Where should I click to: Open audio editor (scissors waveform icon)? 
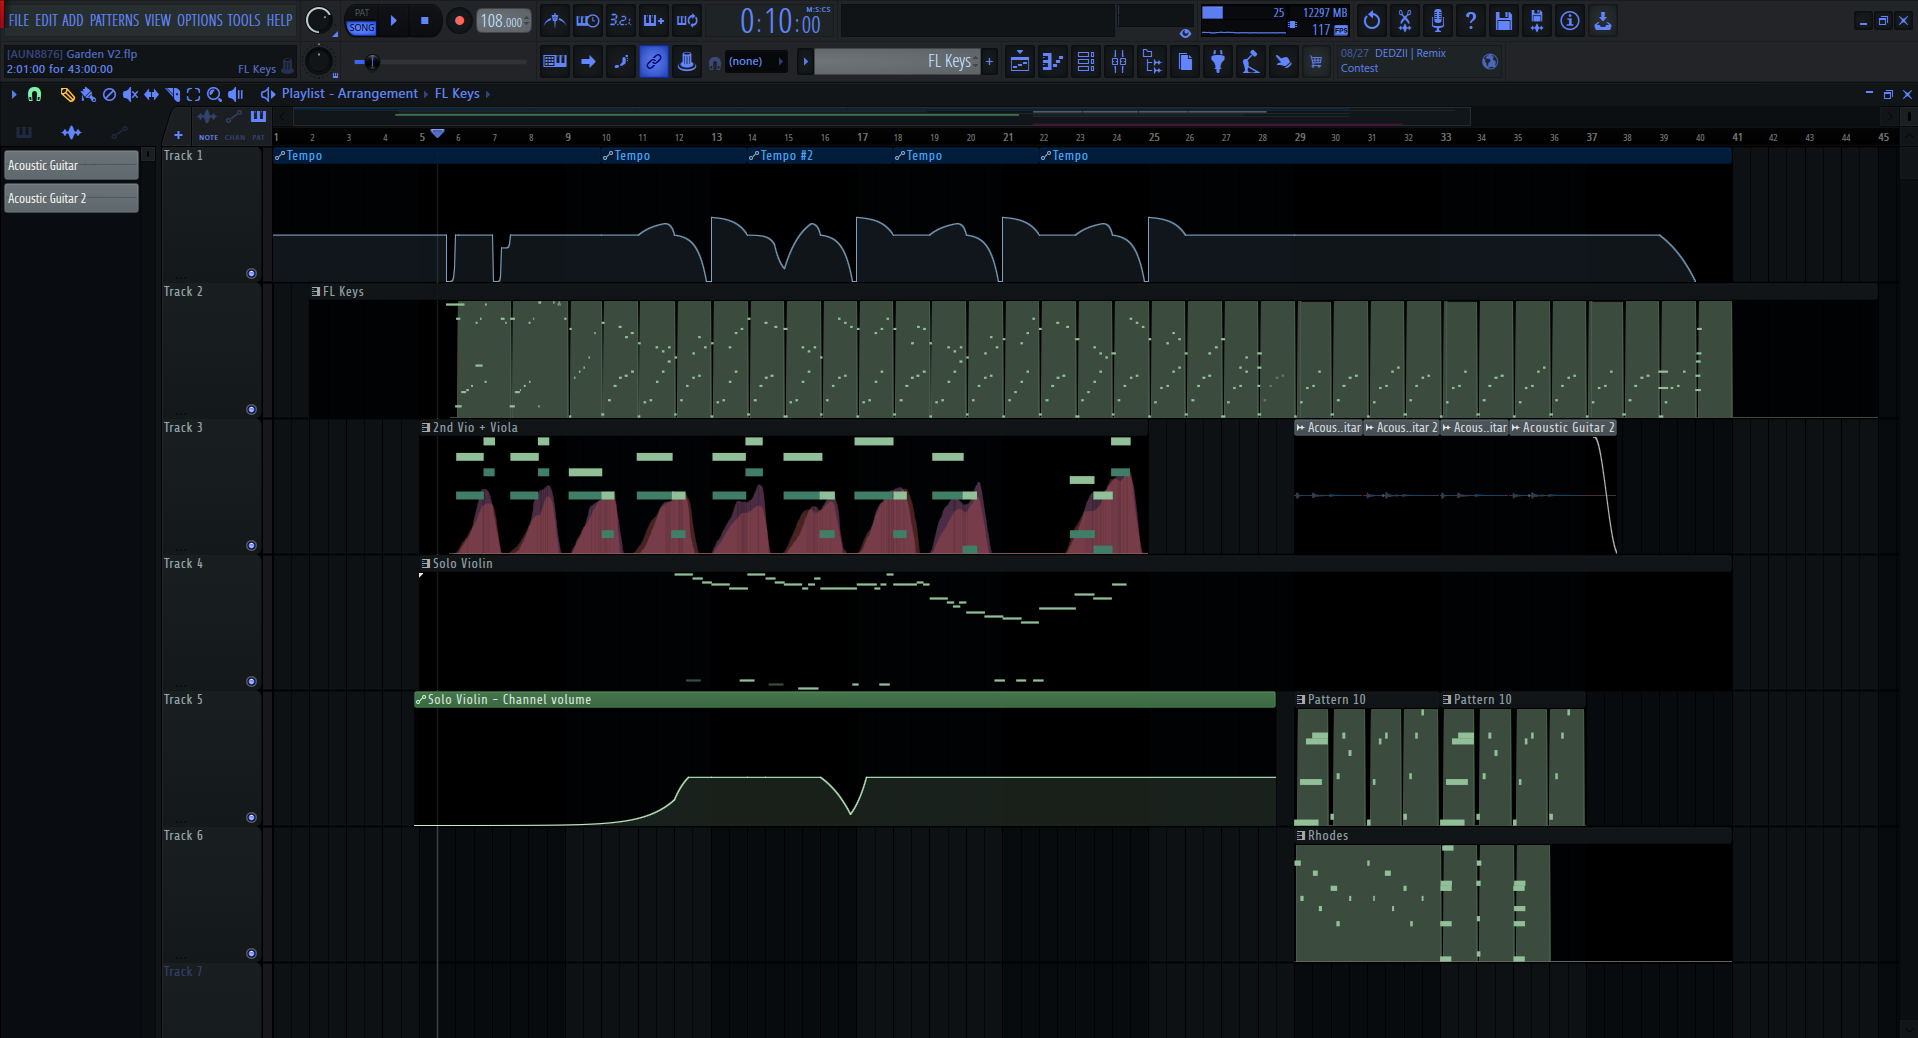pos(1405,20)
